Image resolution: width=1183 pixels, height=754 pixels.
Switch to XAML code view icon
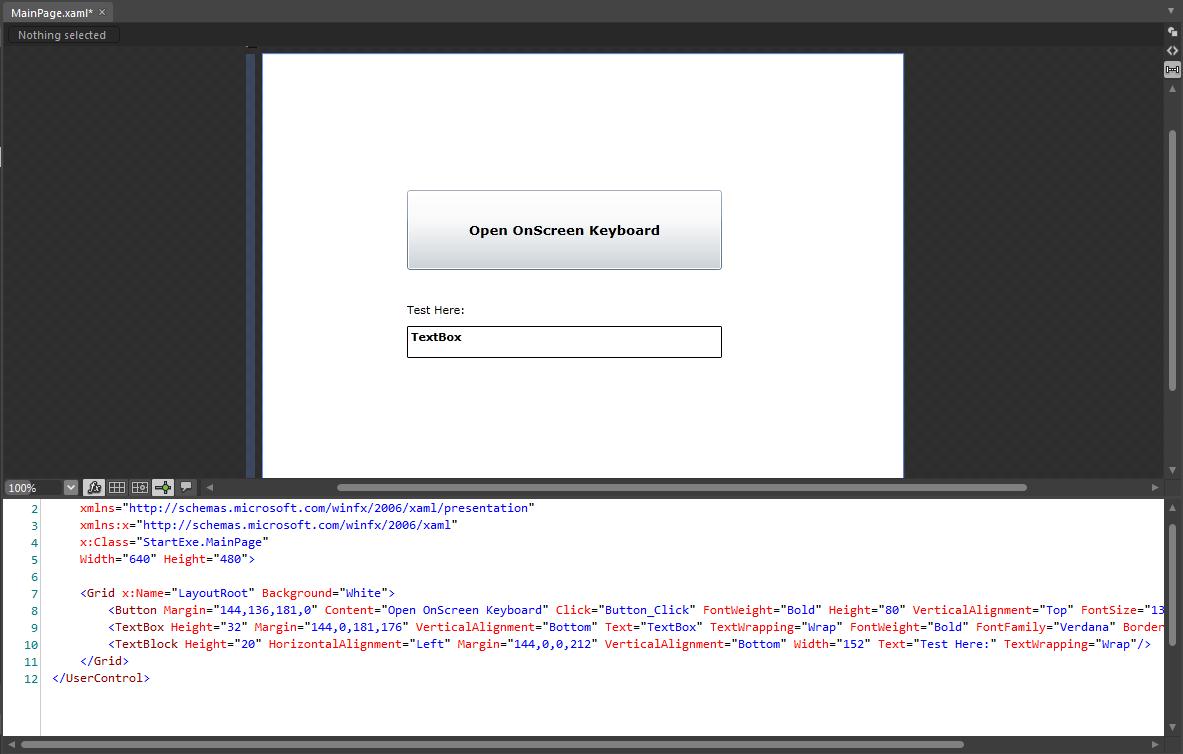pos(1172,50)
